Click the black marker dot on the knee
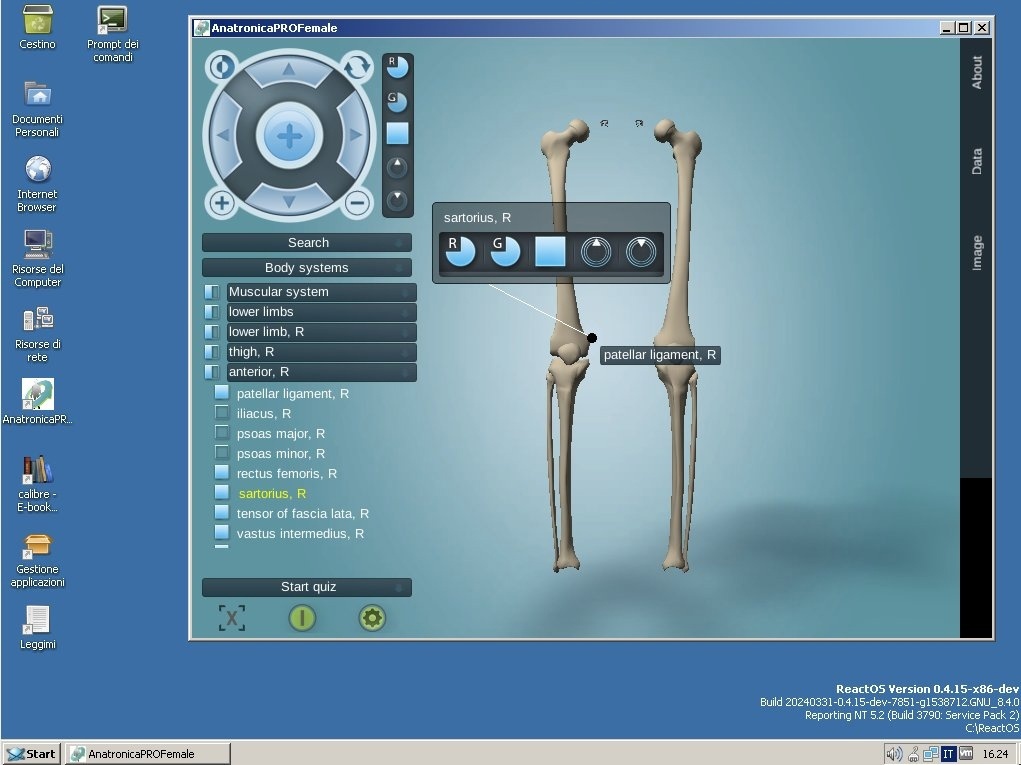The image size is (1021, 765). pos(592,338)
